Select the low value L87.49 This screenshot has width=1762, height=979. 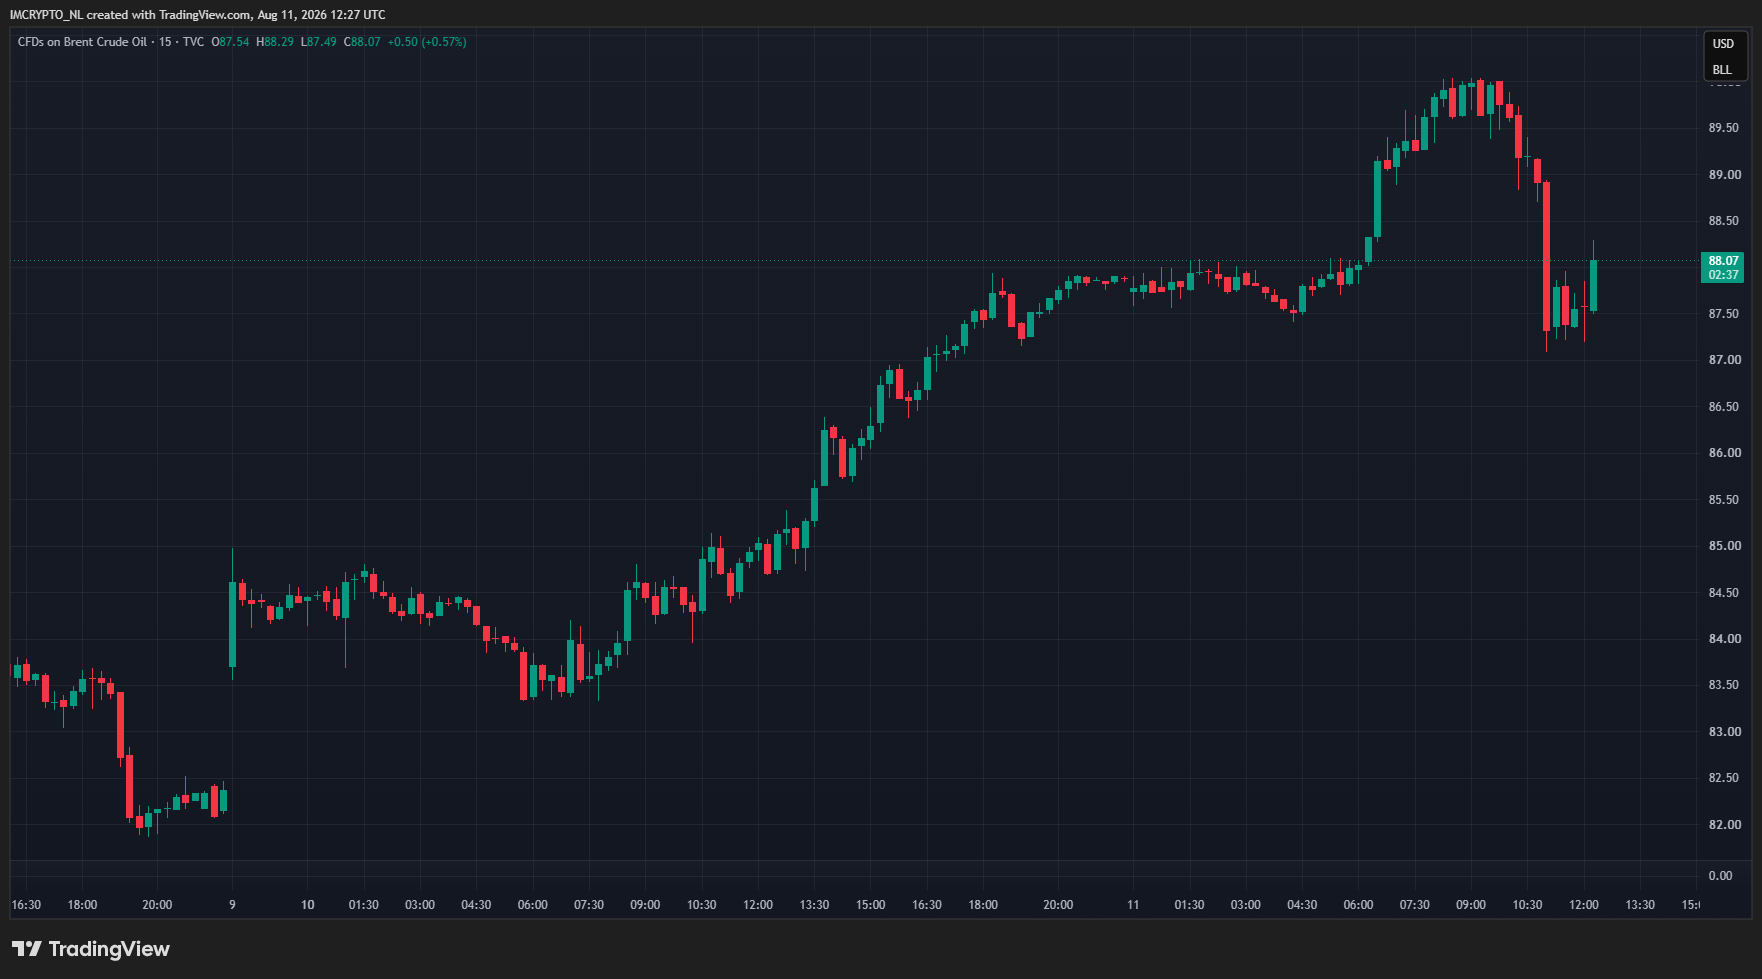(x=319, y=42)
